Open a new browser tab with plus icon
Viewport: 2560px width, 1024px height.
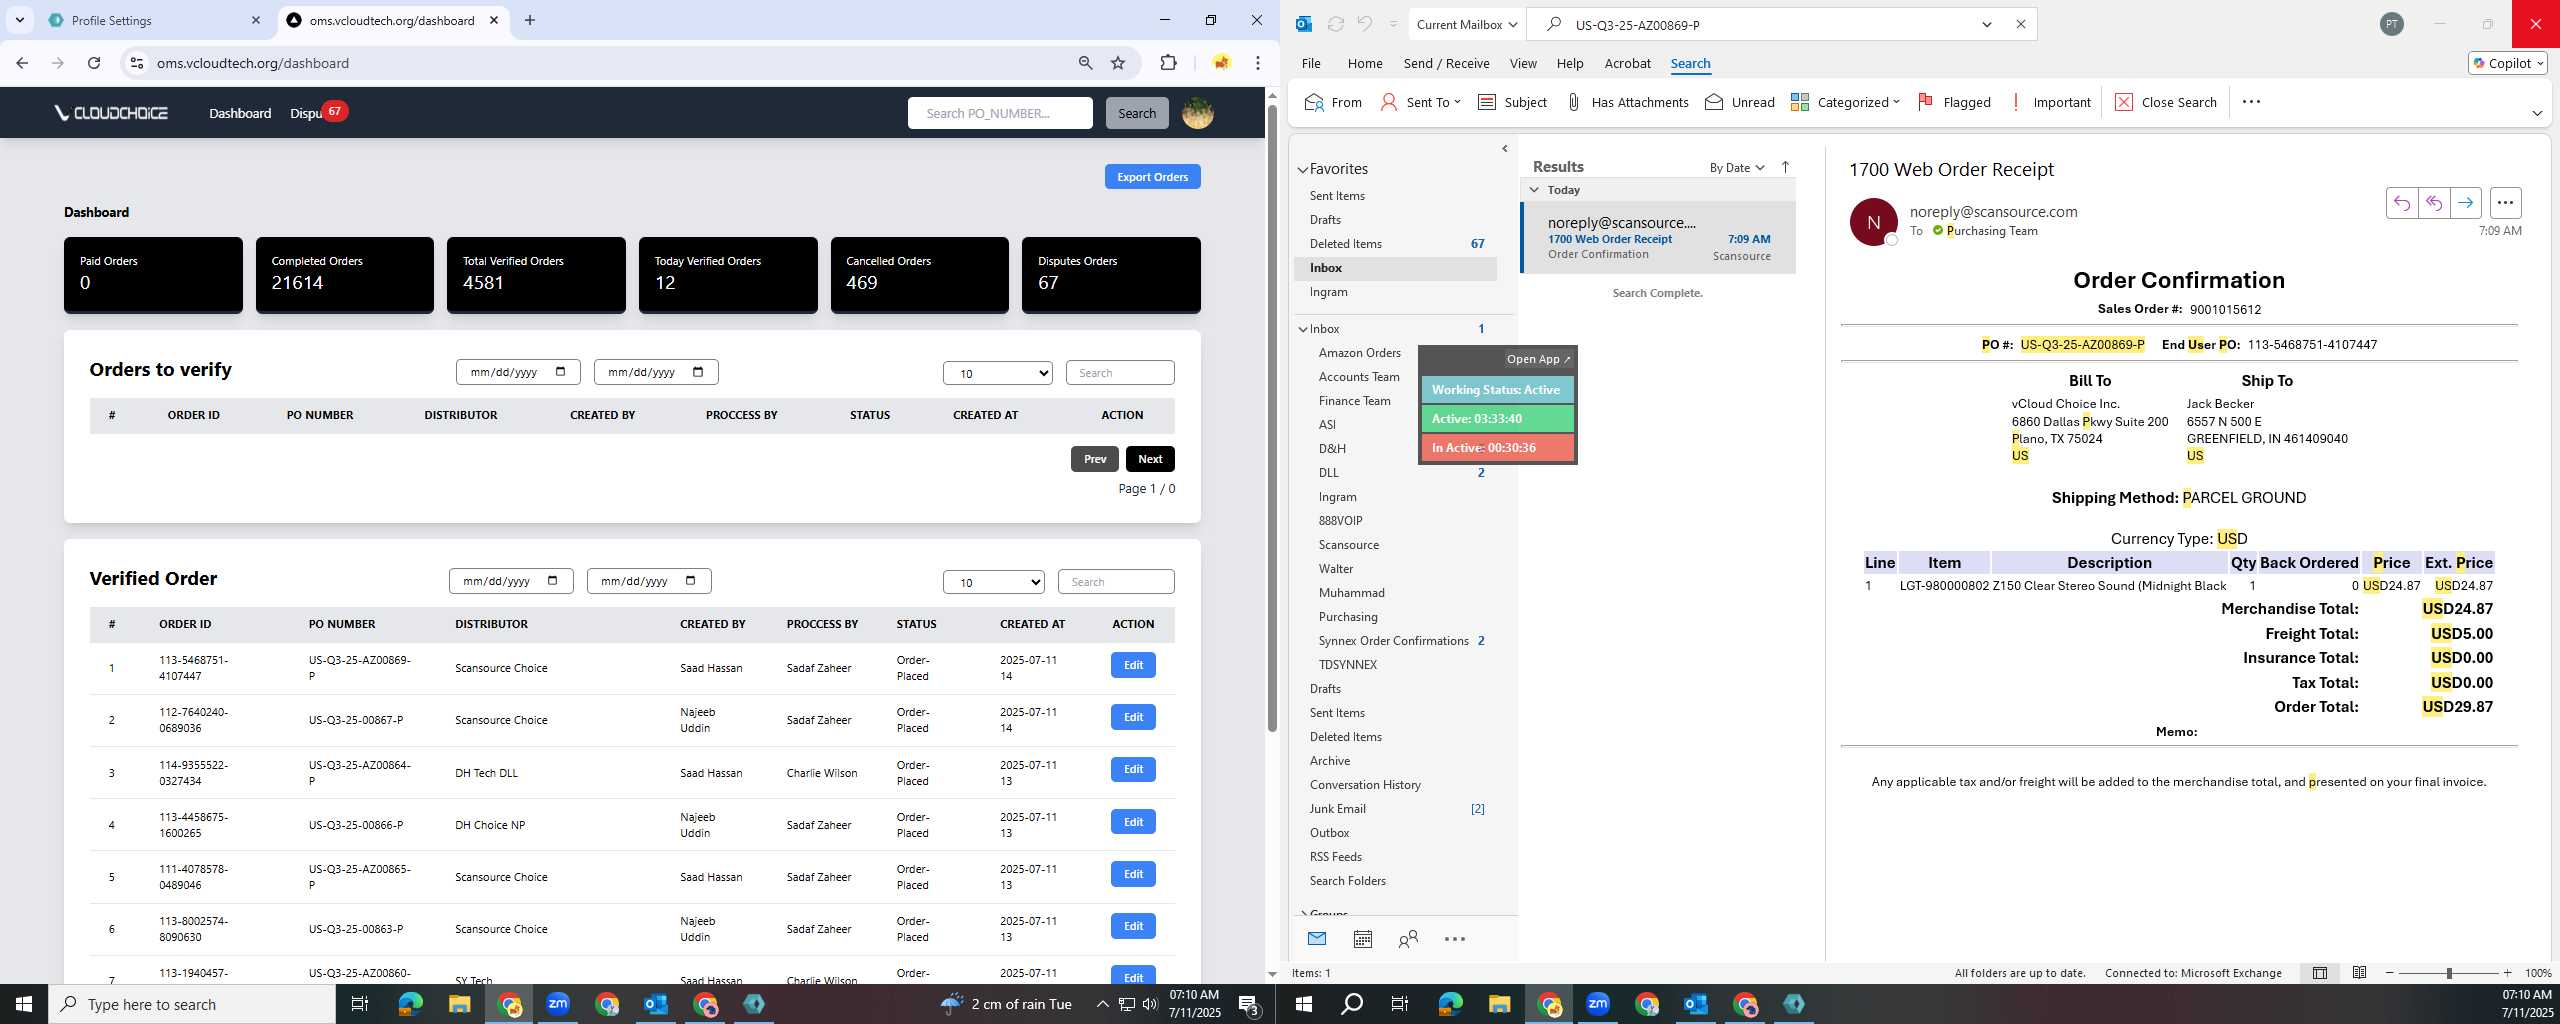[530, 20]
